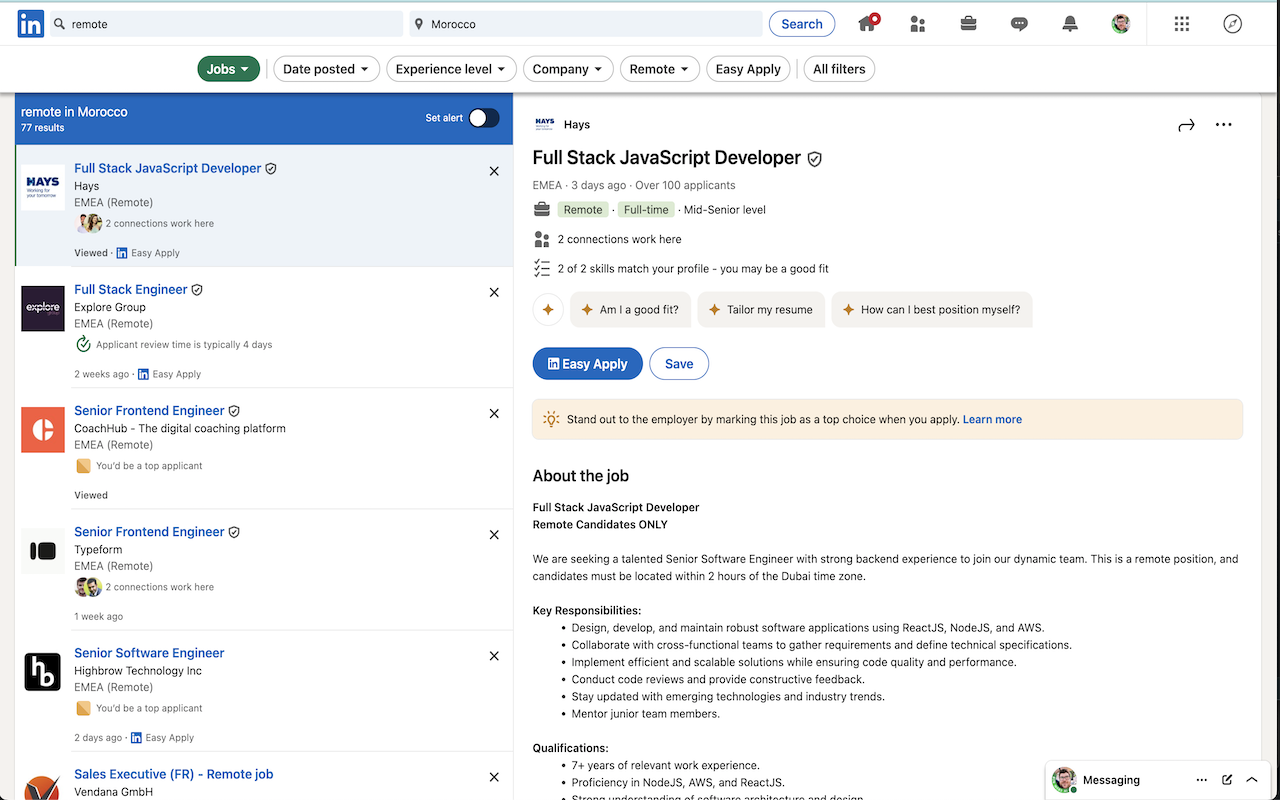
Task: Go to Home feed icon
Action: [867, 23]
